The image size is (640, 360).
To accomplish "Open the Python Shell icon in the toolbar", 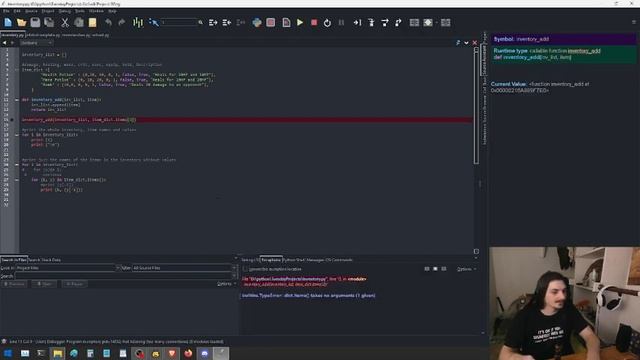I will click(x=257, y=22).
